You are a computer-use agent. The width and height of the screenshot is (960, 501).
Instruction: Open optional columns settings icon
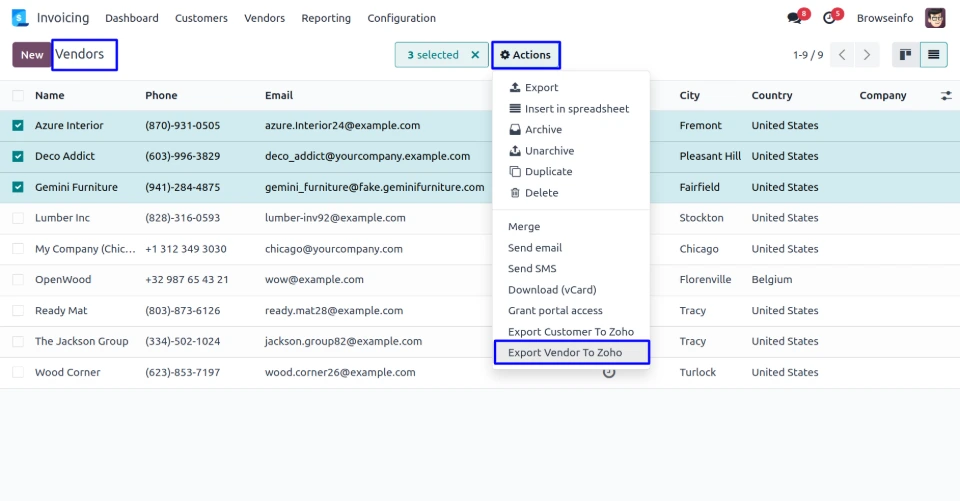[946, 96]
